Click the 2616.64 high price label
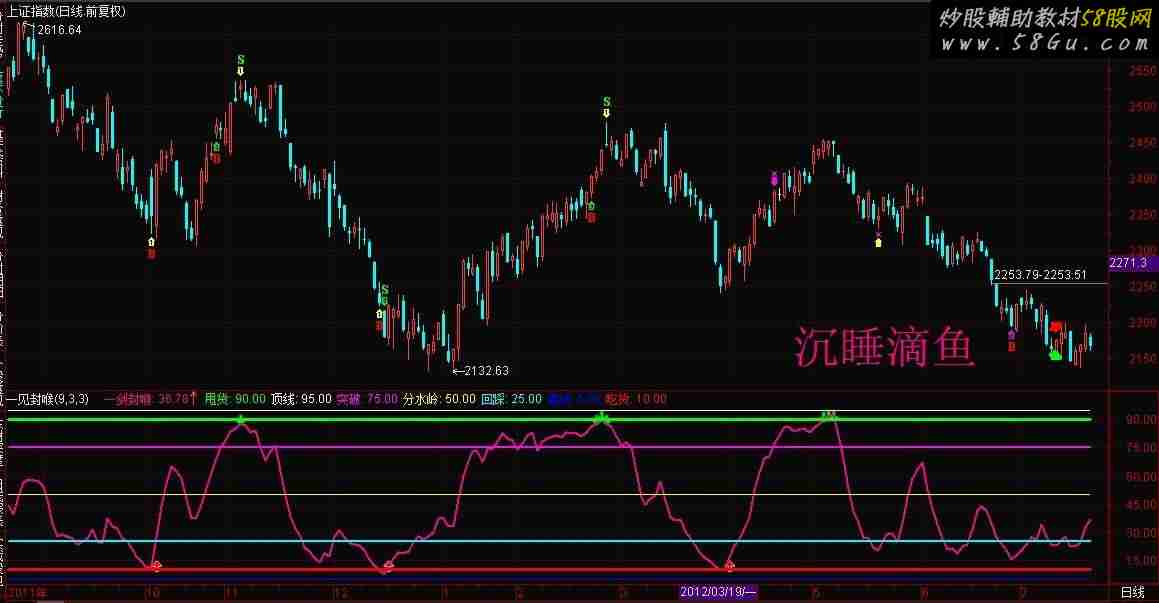Image resolution: width=1159 pixels, height=603 pixels. tap(59, 31)
